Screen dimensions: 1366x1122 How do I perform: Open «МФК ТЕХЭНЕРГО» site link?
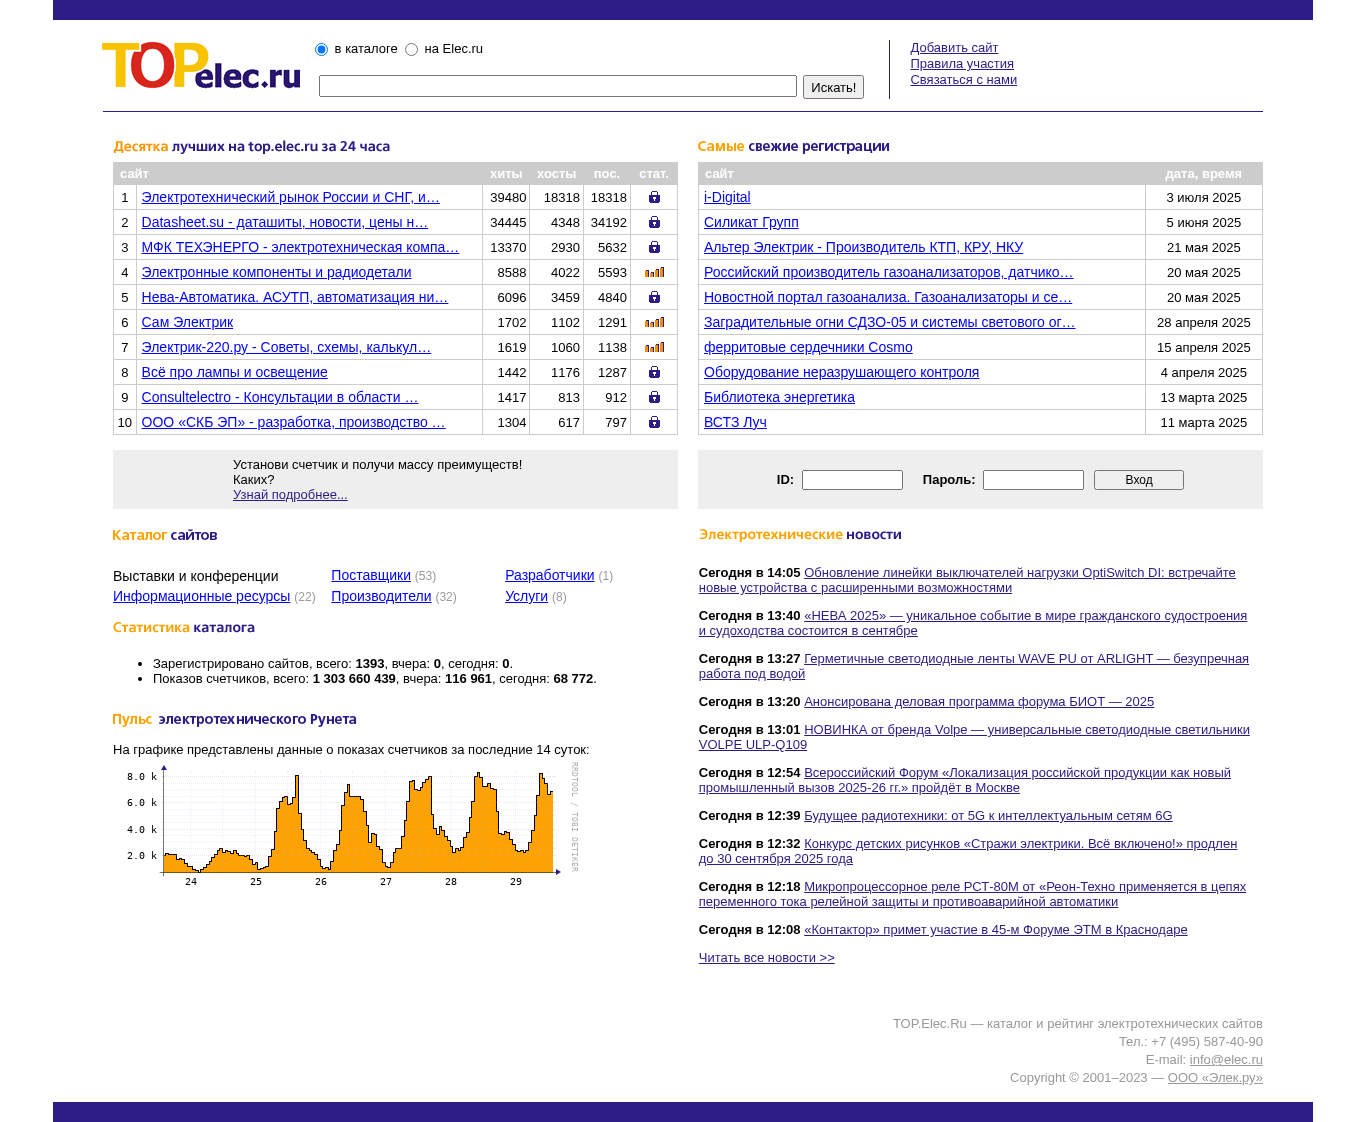click(x=300, y=247)
